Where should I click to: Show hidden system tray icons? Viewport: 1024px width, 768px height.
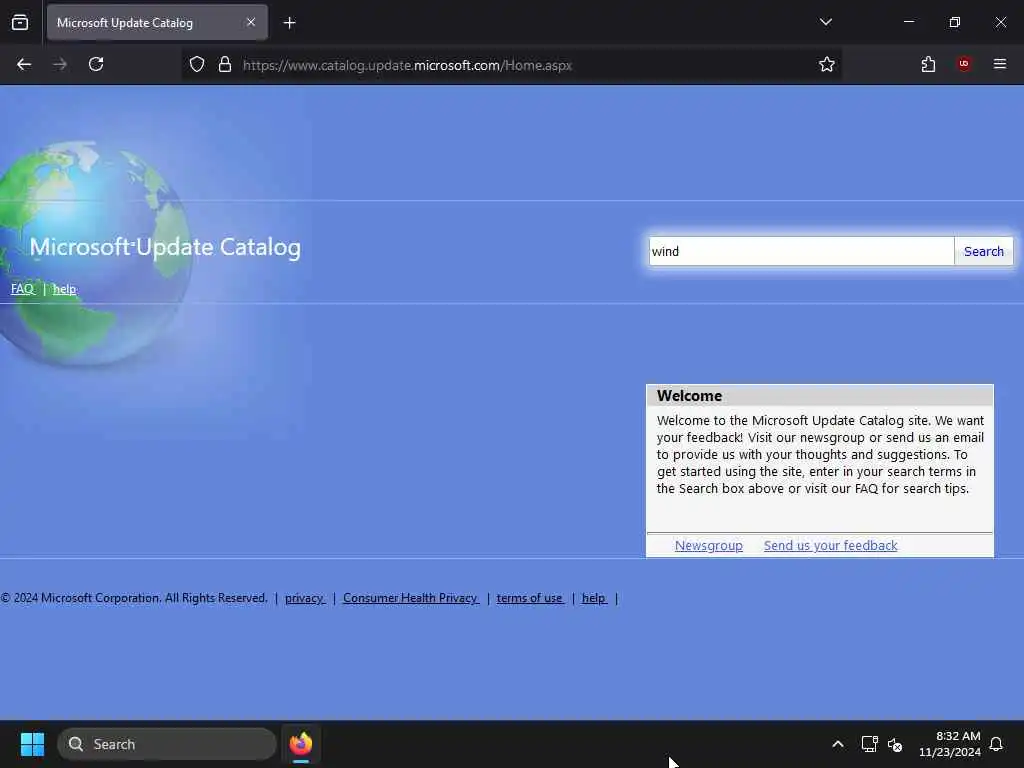[x=838, y=744]
